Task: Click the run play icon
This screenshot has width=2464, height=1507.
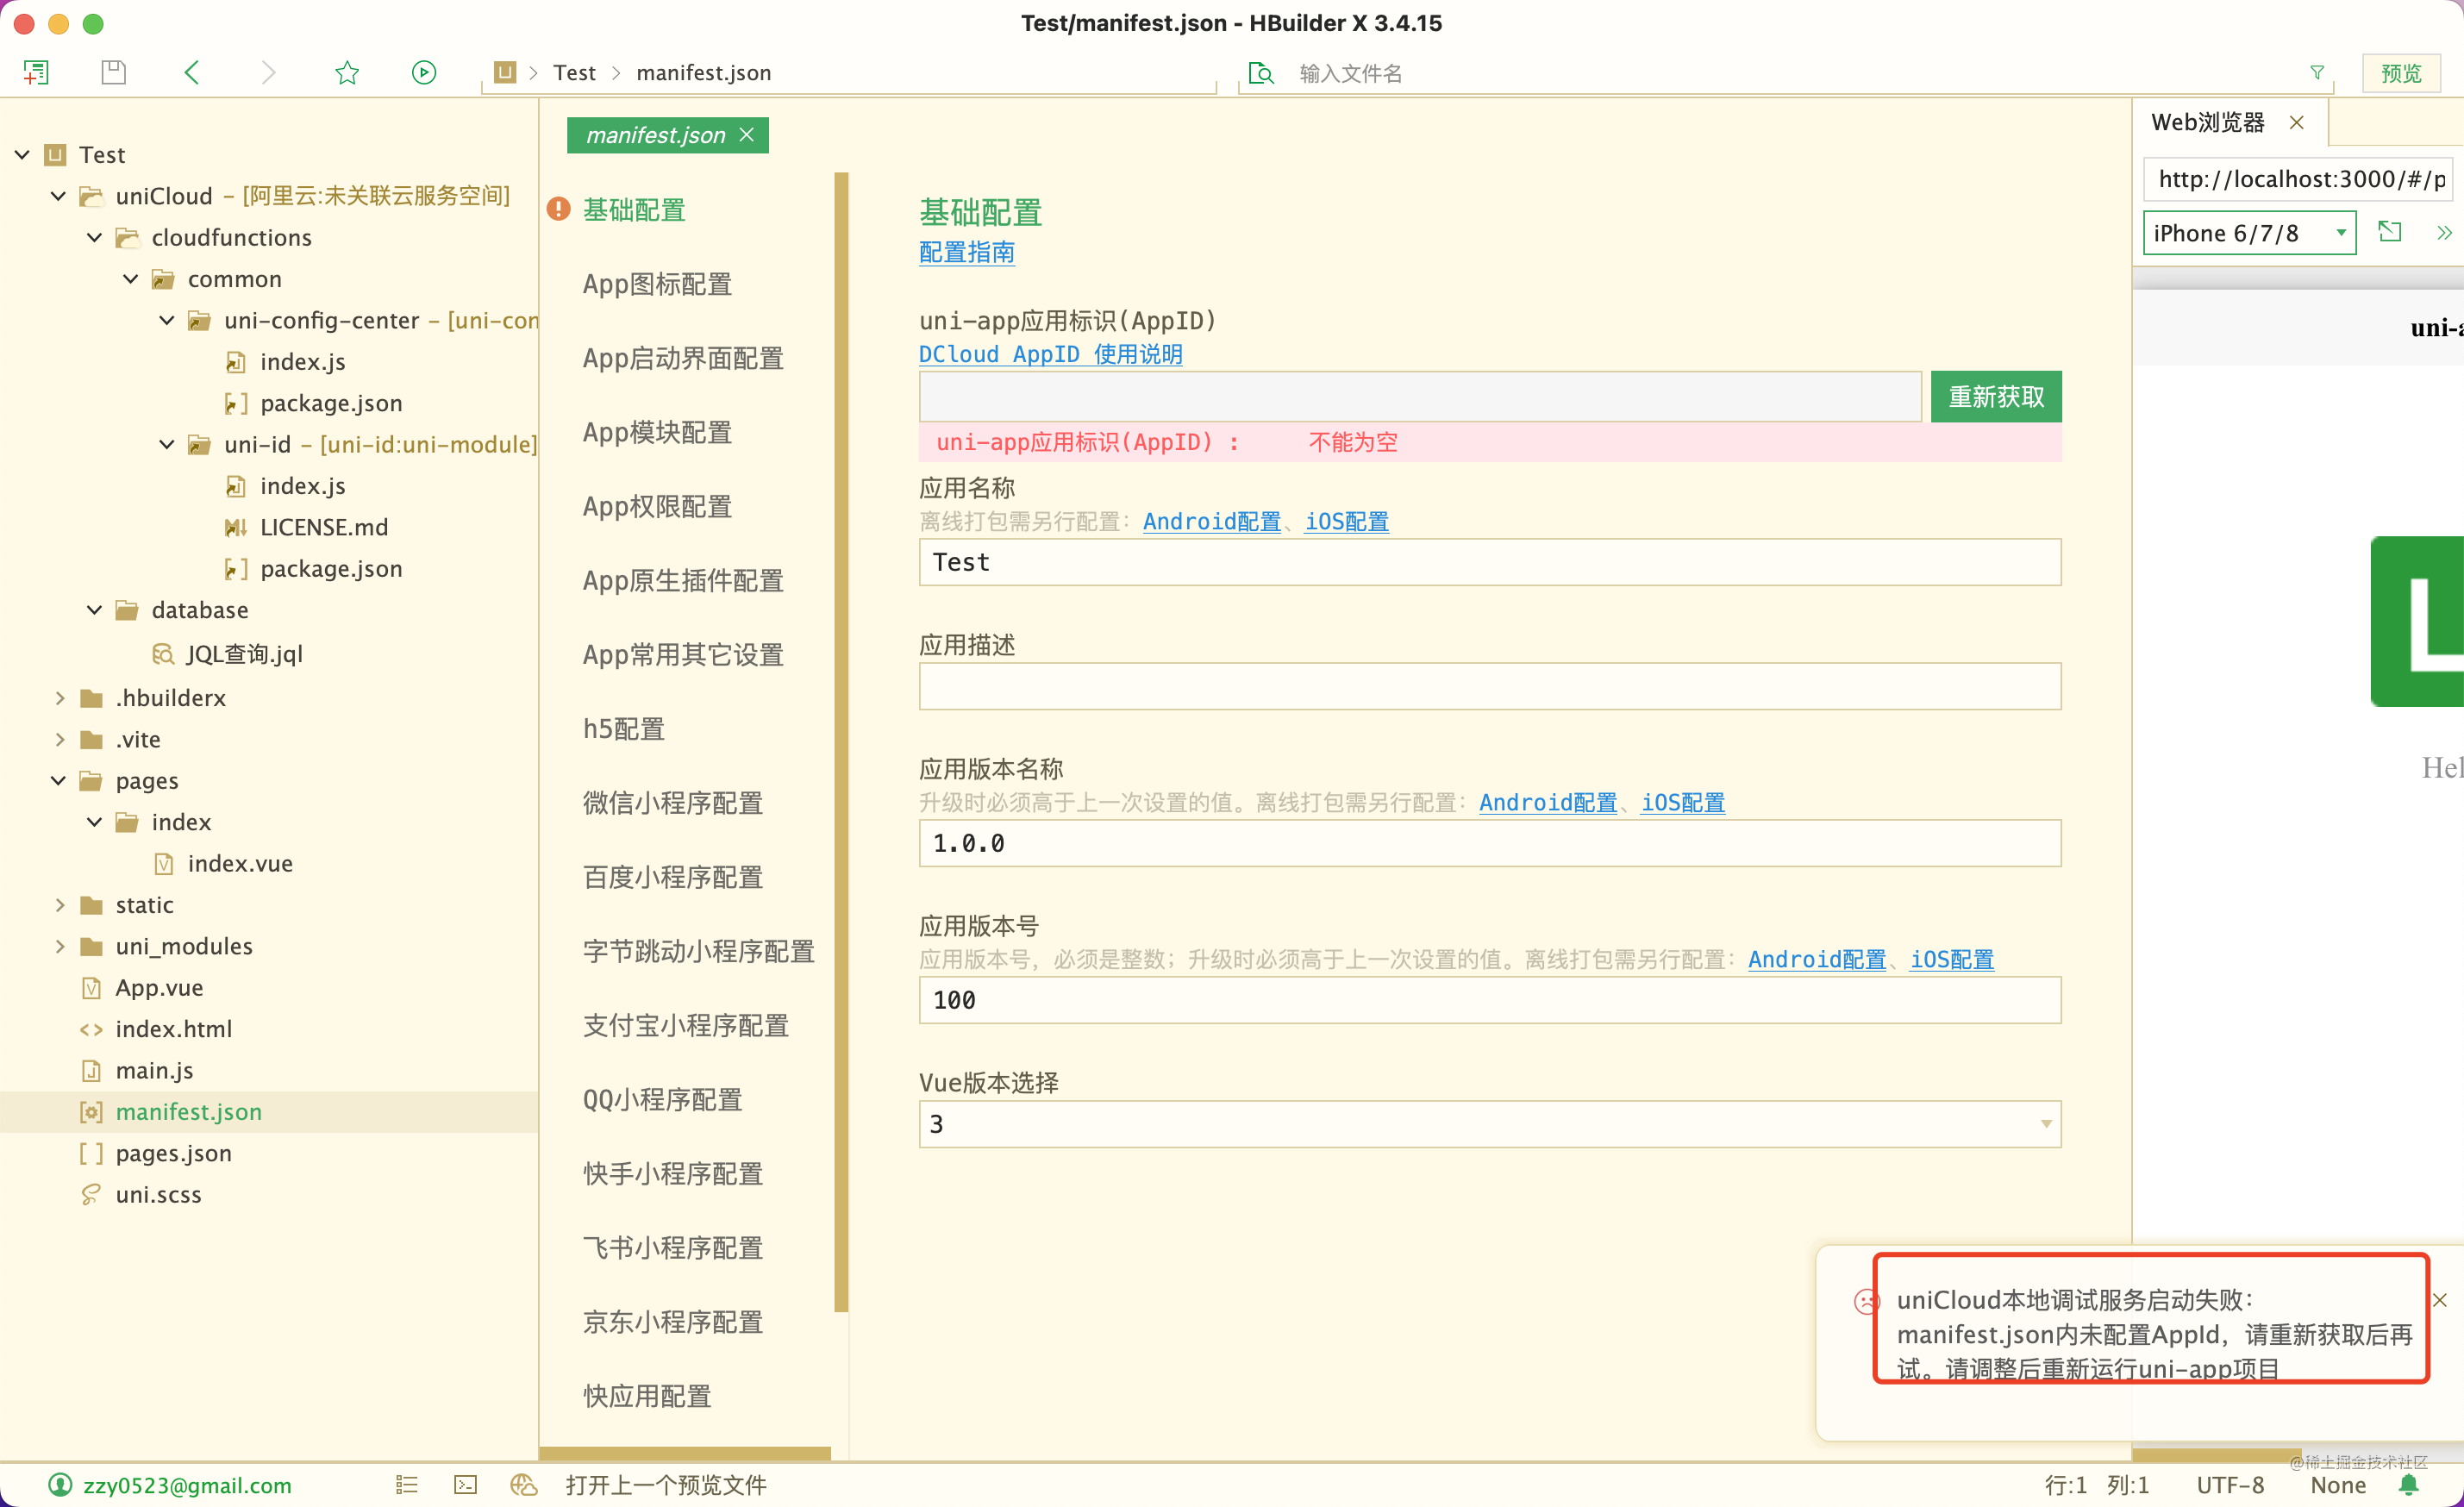Action: click(424, 72)
